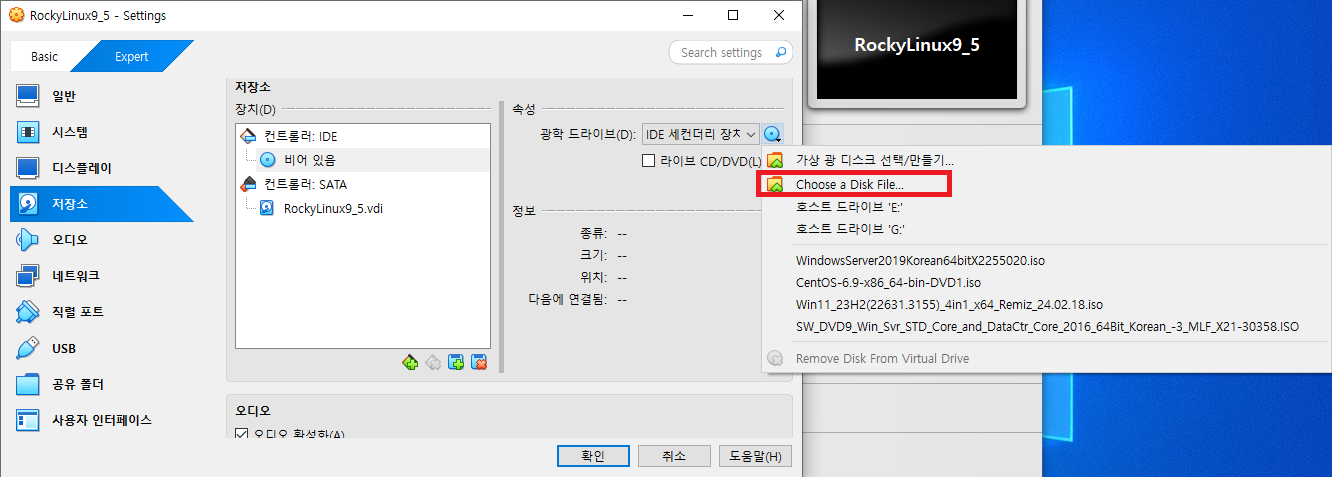Click the grayed disc icon beside Remove Disk
This screenshot has width=1332, height=478.
(x=775, y=358)
